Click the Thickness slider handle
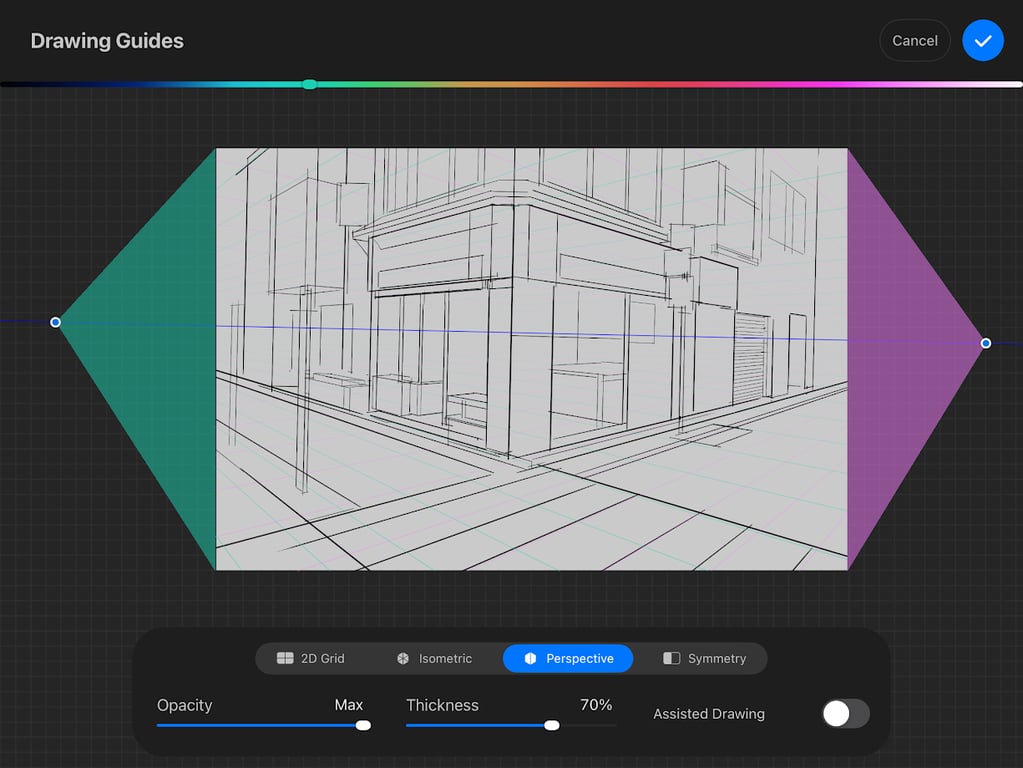The image size is (1023, 768). tap(552, 725)
